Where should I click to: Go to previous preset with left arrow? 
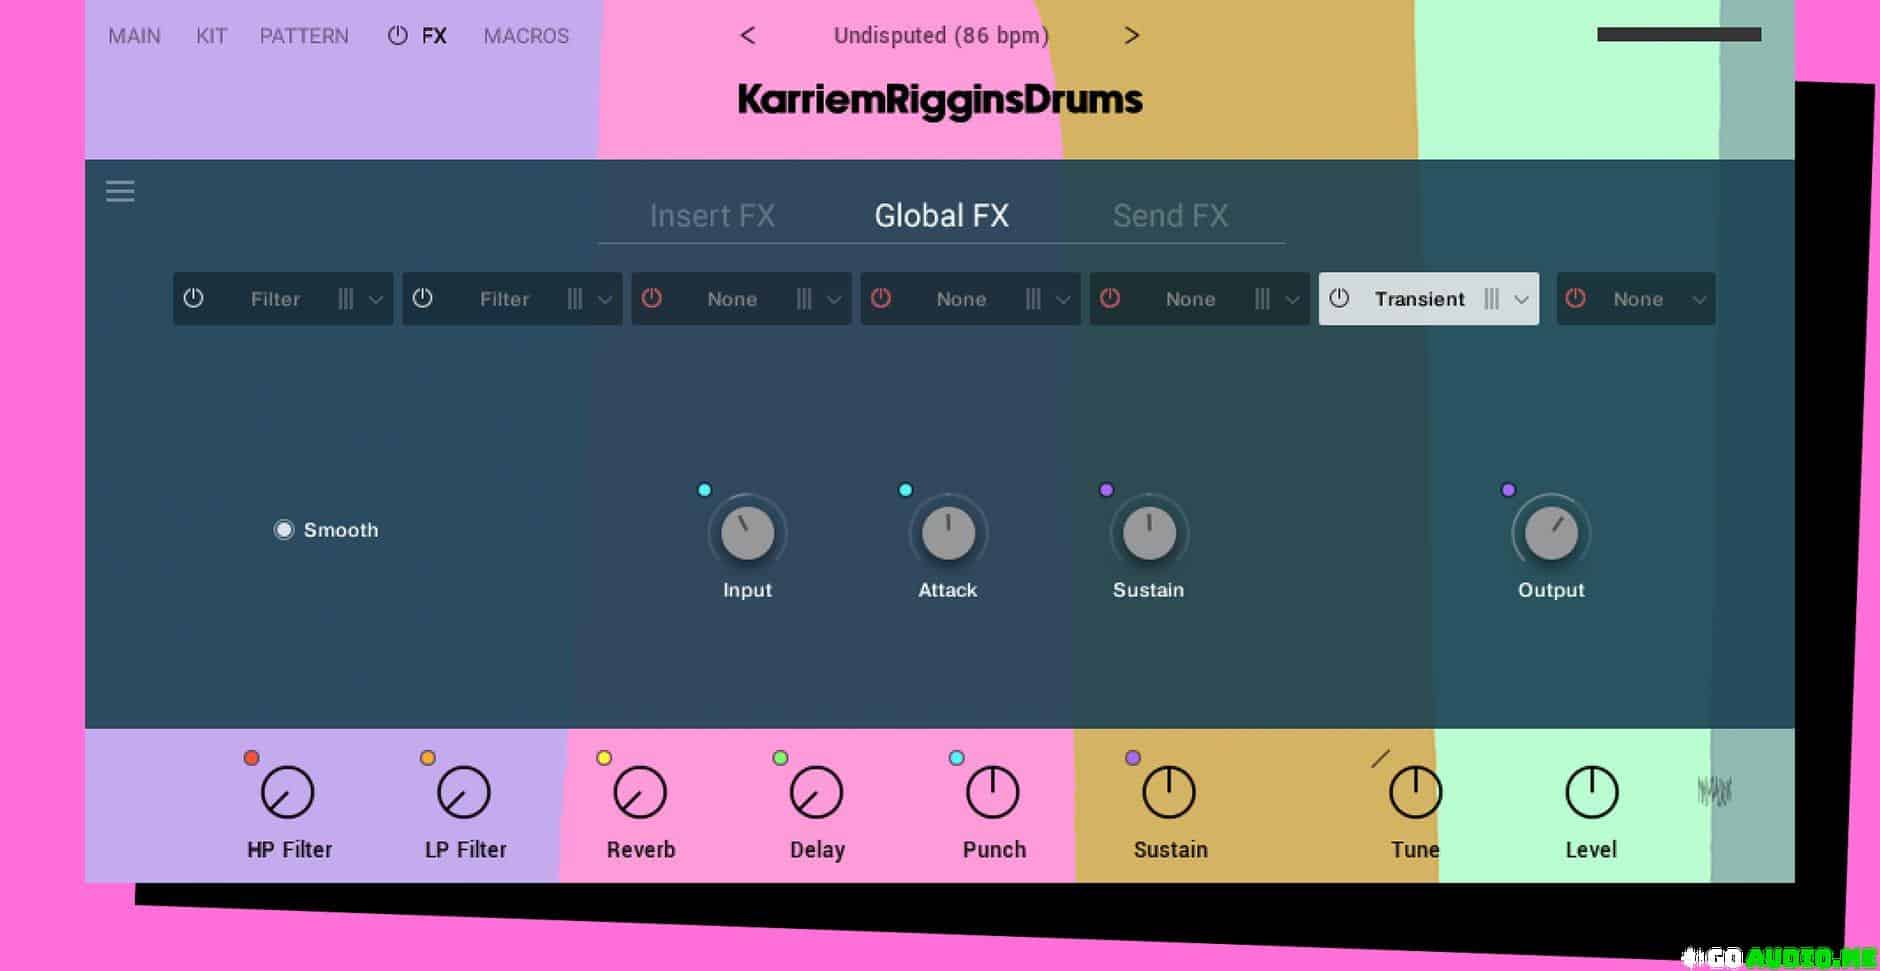click(x=748, y=36)
